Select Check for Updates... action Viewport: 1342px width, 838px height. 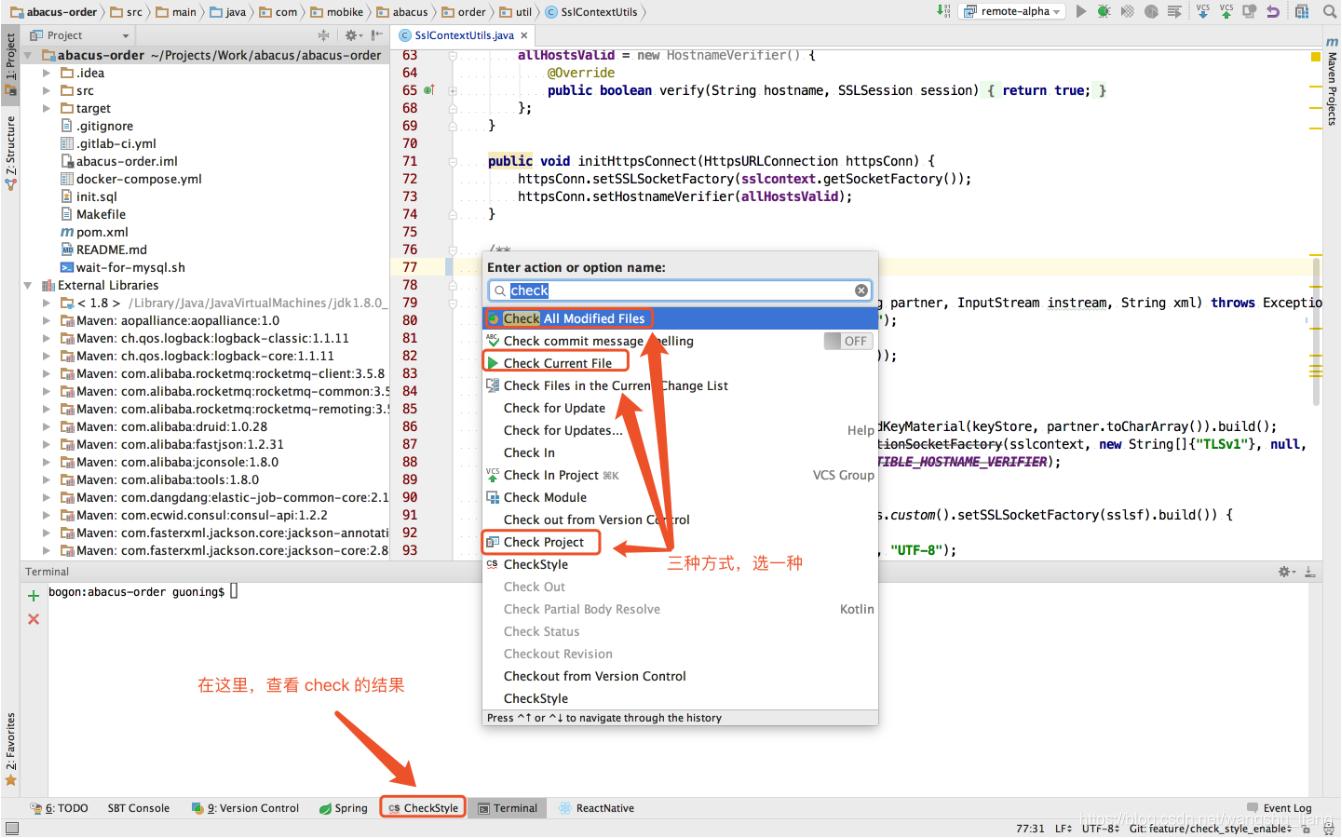[680, 430]
